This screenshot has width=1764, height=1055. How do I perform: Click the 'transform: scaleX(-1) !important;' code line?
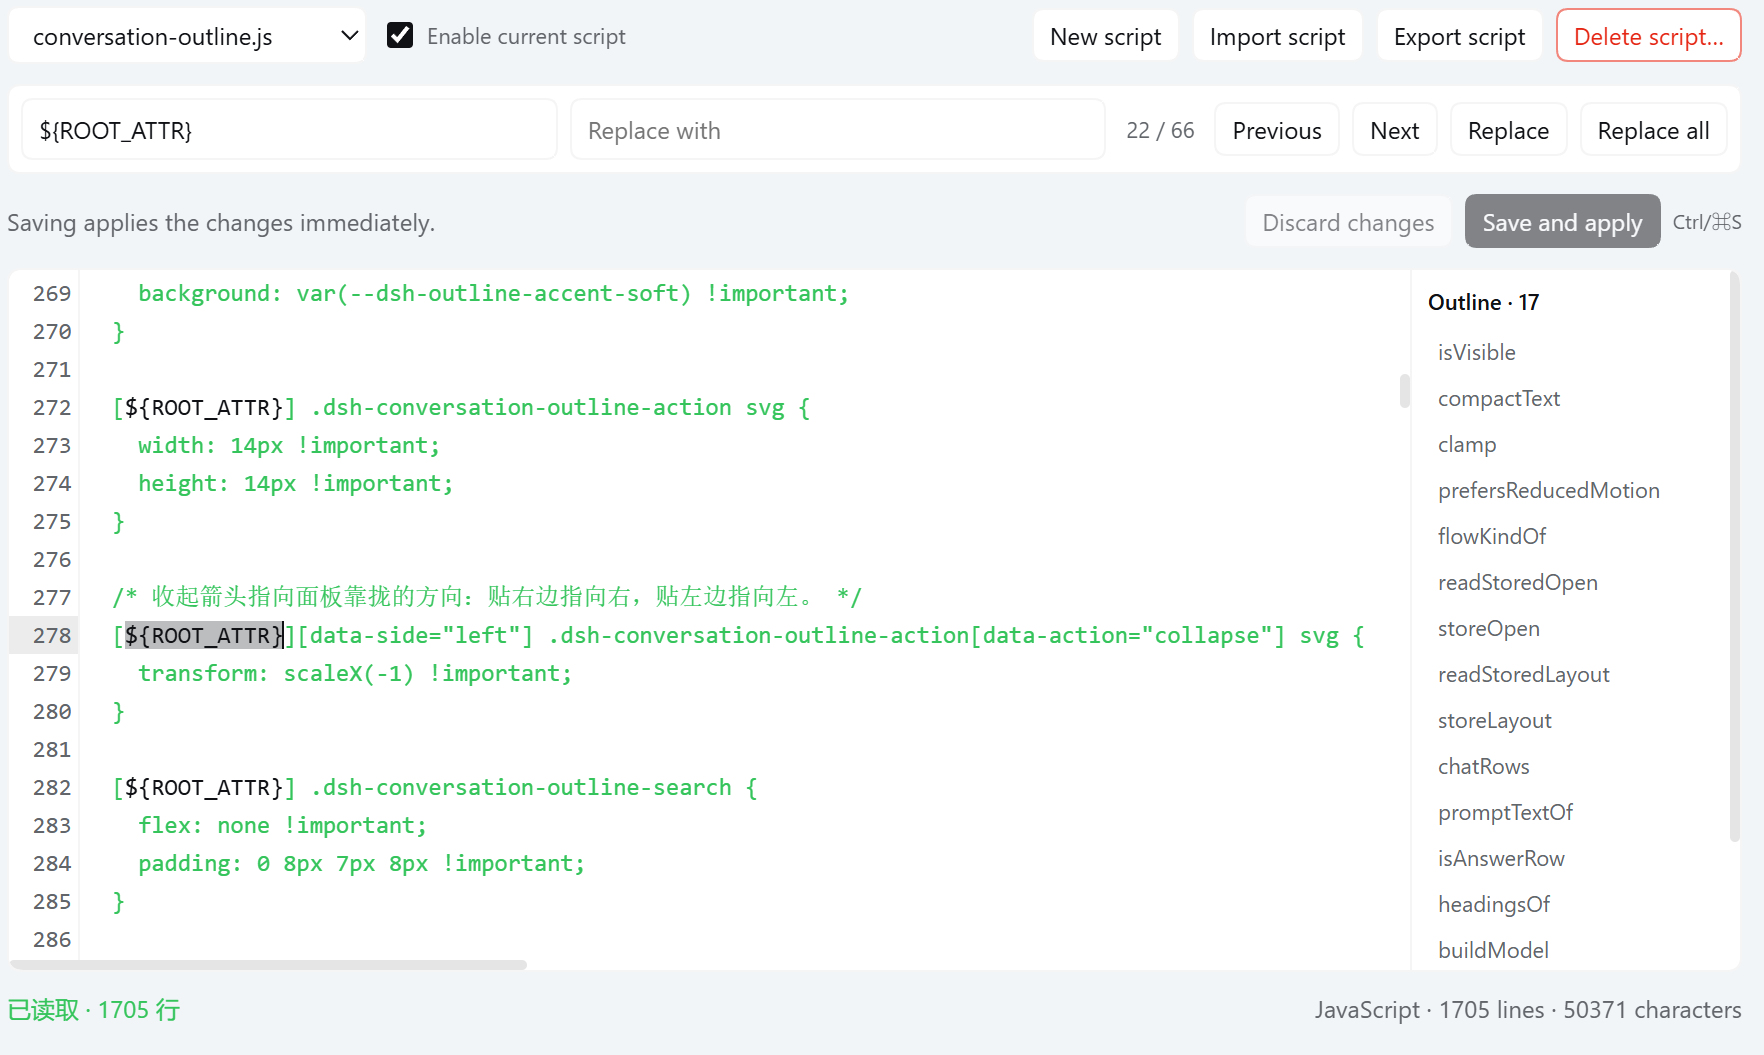click(355, 673)
